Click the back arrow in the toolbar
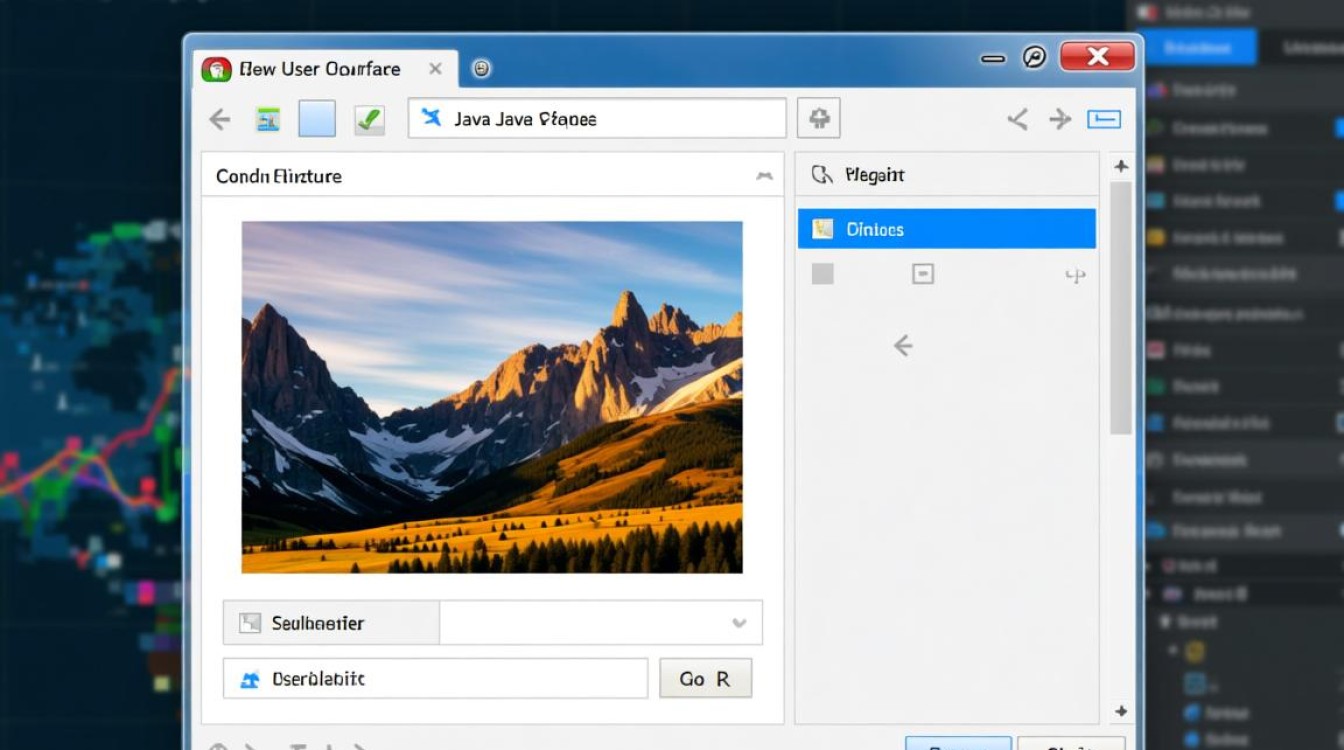This screenshot has height=750, width=1344. (x=219, y=120)
